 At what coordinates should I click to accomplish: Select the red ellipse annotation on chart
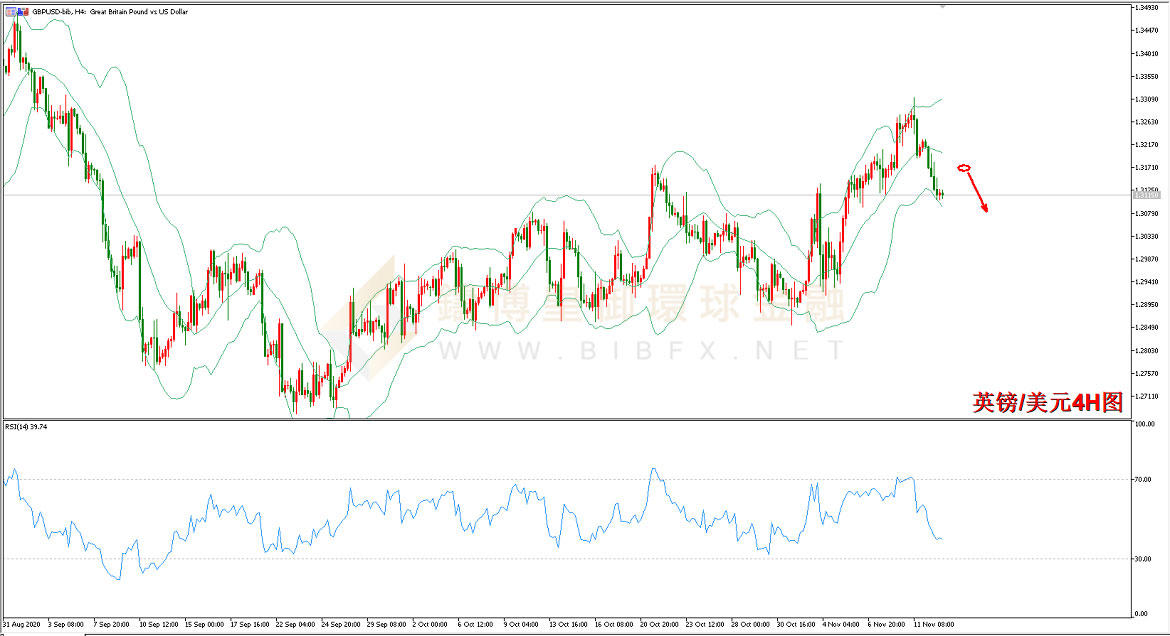coord(963,168)
